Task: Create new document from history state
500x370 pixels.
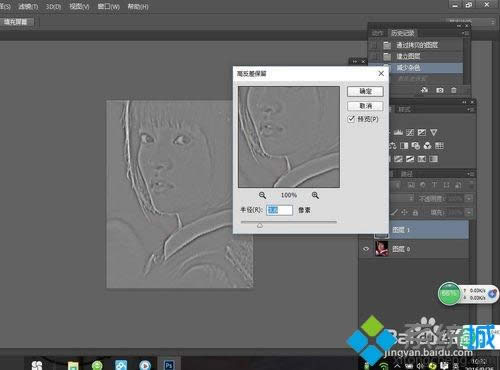Action: (424, 90)
